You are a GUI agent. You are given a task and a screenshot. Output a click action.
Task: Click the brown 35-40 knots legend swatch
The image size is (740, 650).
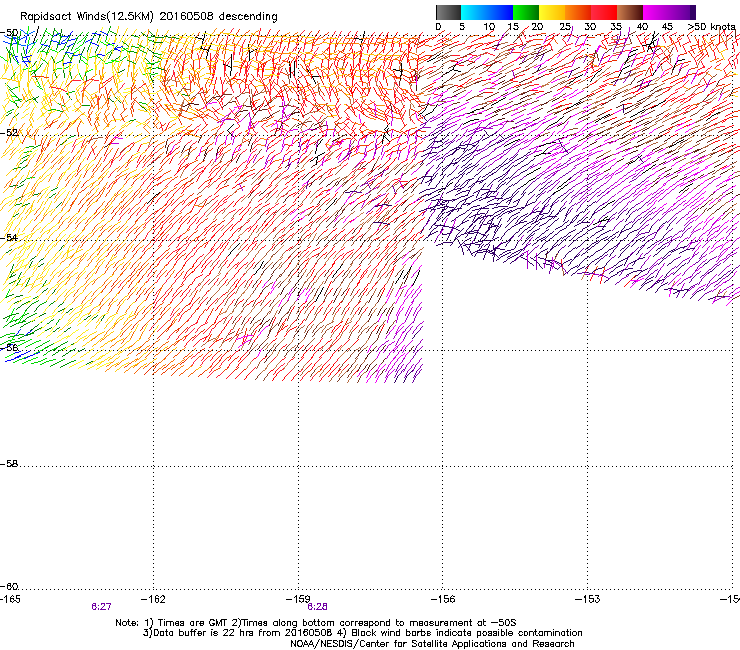tap(630, 12)
